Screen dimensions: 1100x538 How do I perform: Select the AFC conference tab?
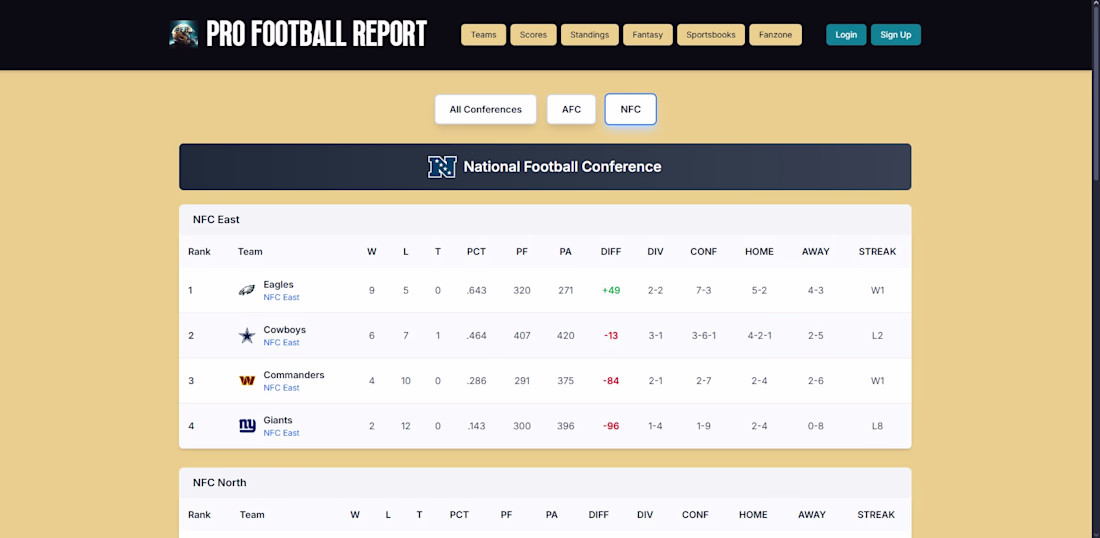click(x=571, y=109)
